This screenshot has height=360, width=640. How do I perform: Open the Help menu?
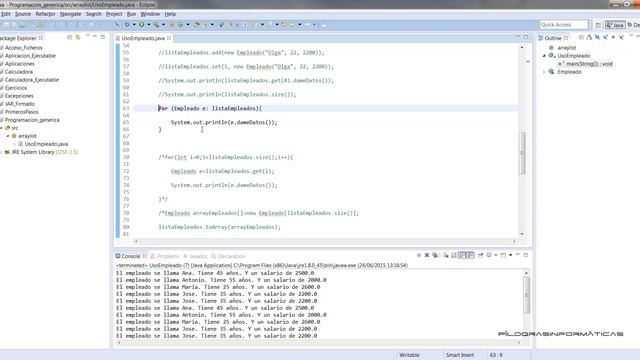pyautogui.click(x=170, y=14)
